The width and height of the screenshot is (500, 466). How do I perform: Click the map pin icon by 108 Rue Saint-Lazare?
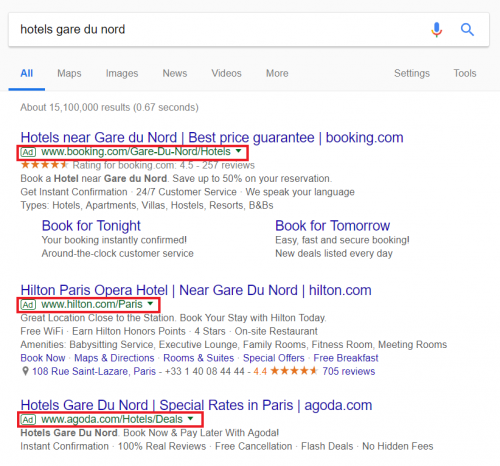tap(25, 371)
